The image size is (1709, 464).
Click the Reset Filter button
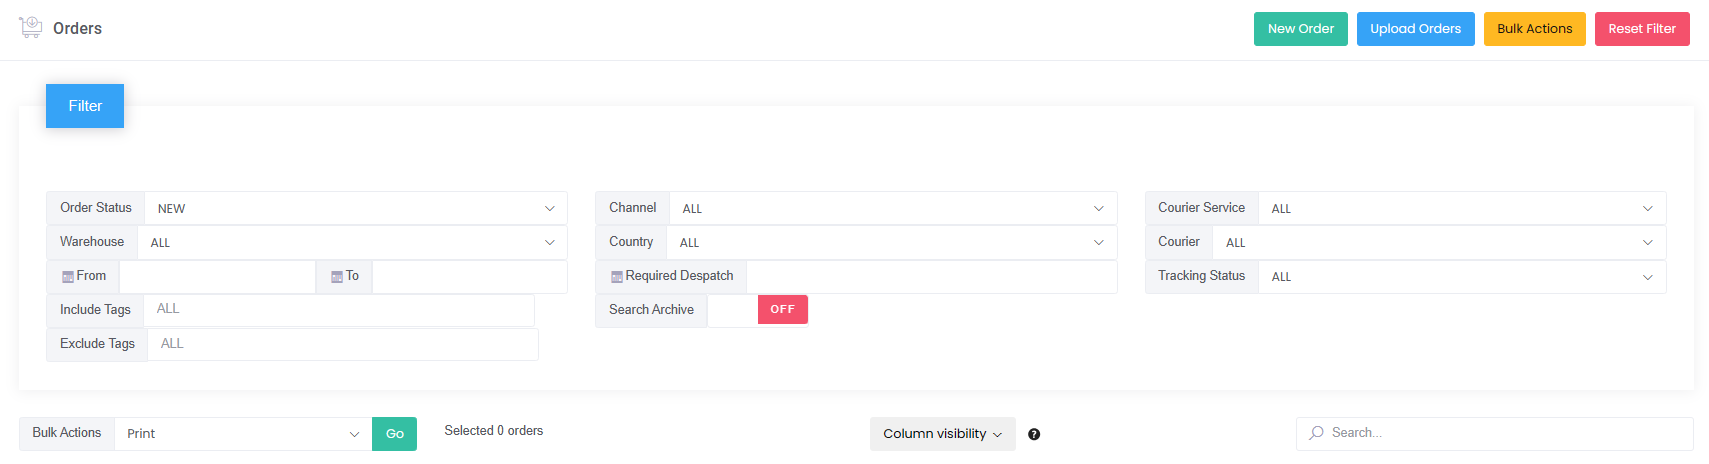coord(1642,29)
